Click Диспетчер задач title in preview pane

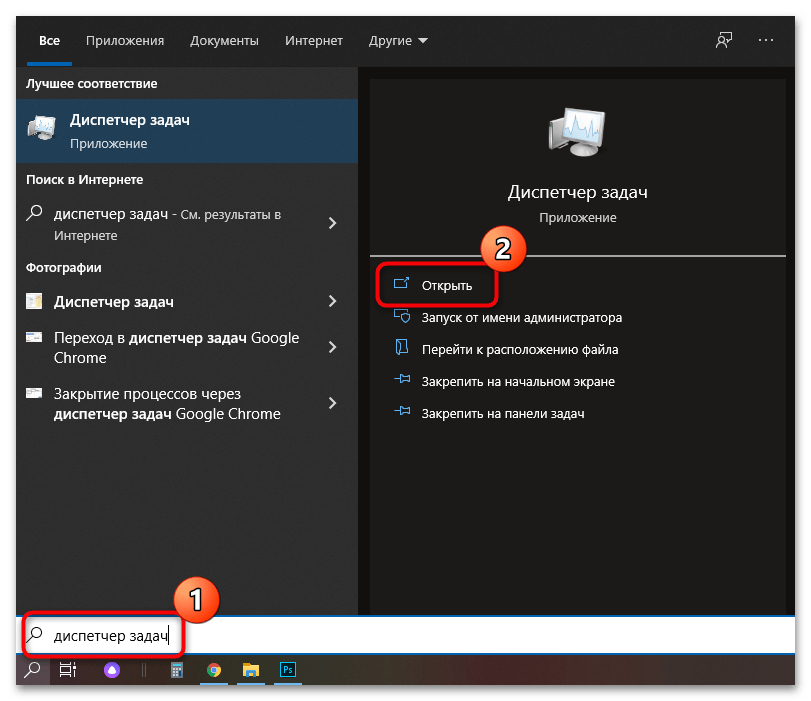pyautogui.click(x=578, y=192)
